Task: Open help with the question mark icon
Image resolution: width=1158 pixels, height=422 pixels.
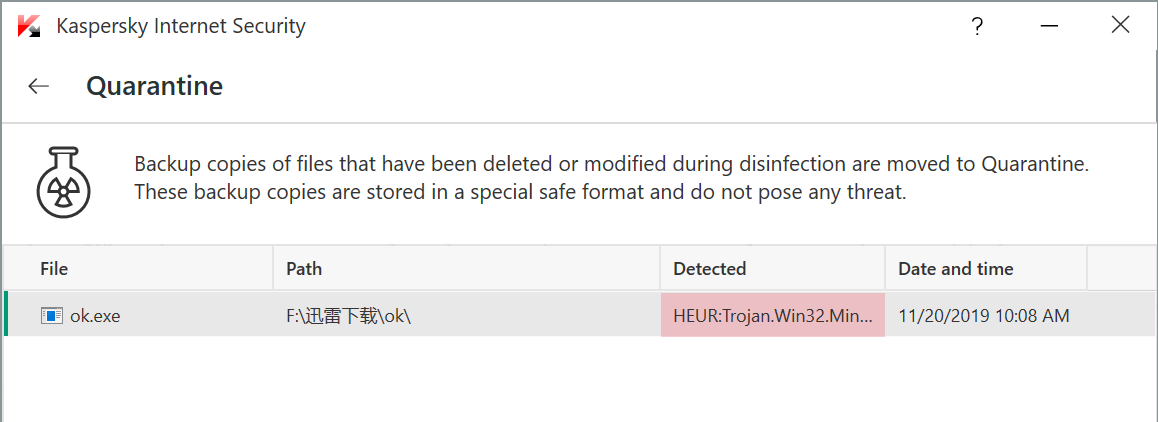Action: (x=977, y=27)
